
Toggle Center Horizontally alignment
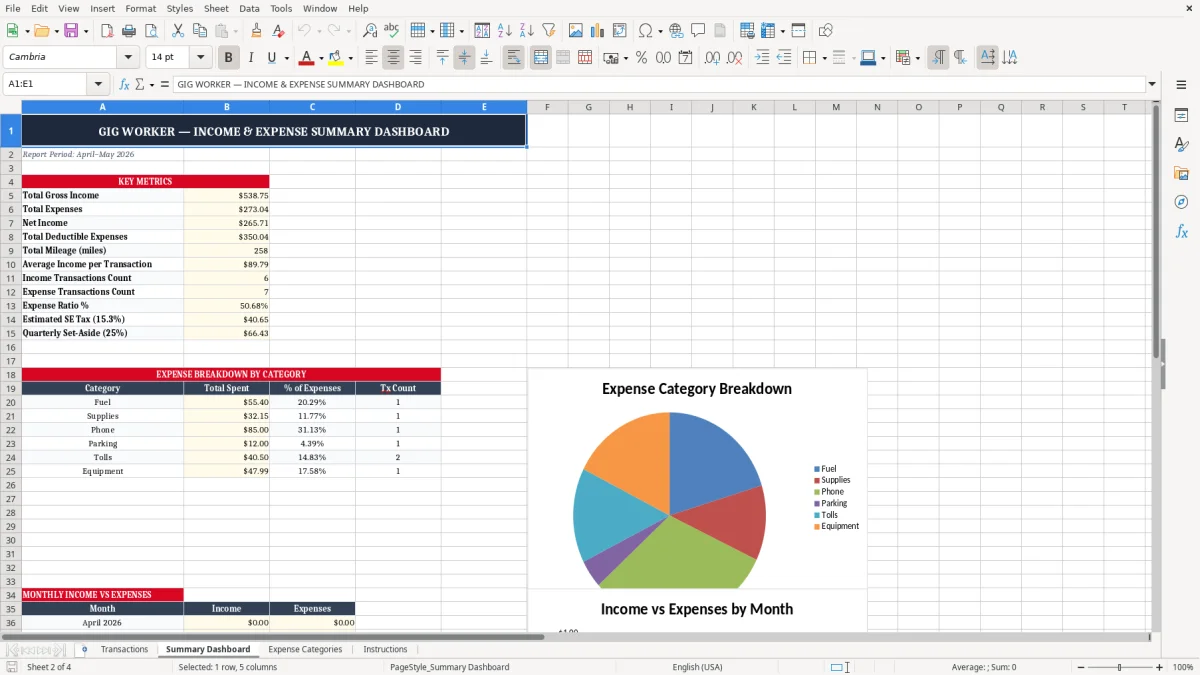click(393, 58)
